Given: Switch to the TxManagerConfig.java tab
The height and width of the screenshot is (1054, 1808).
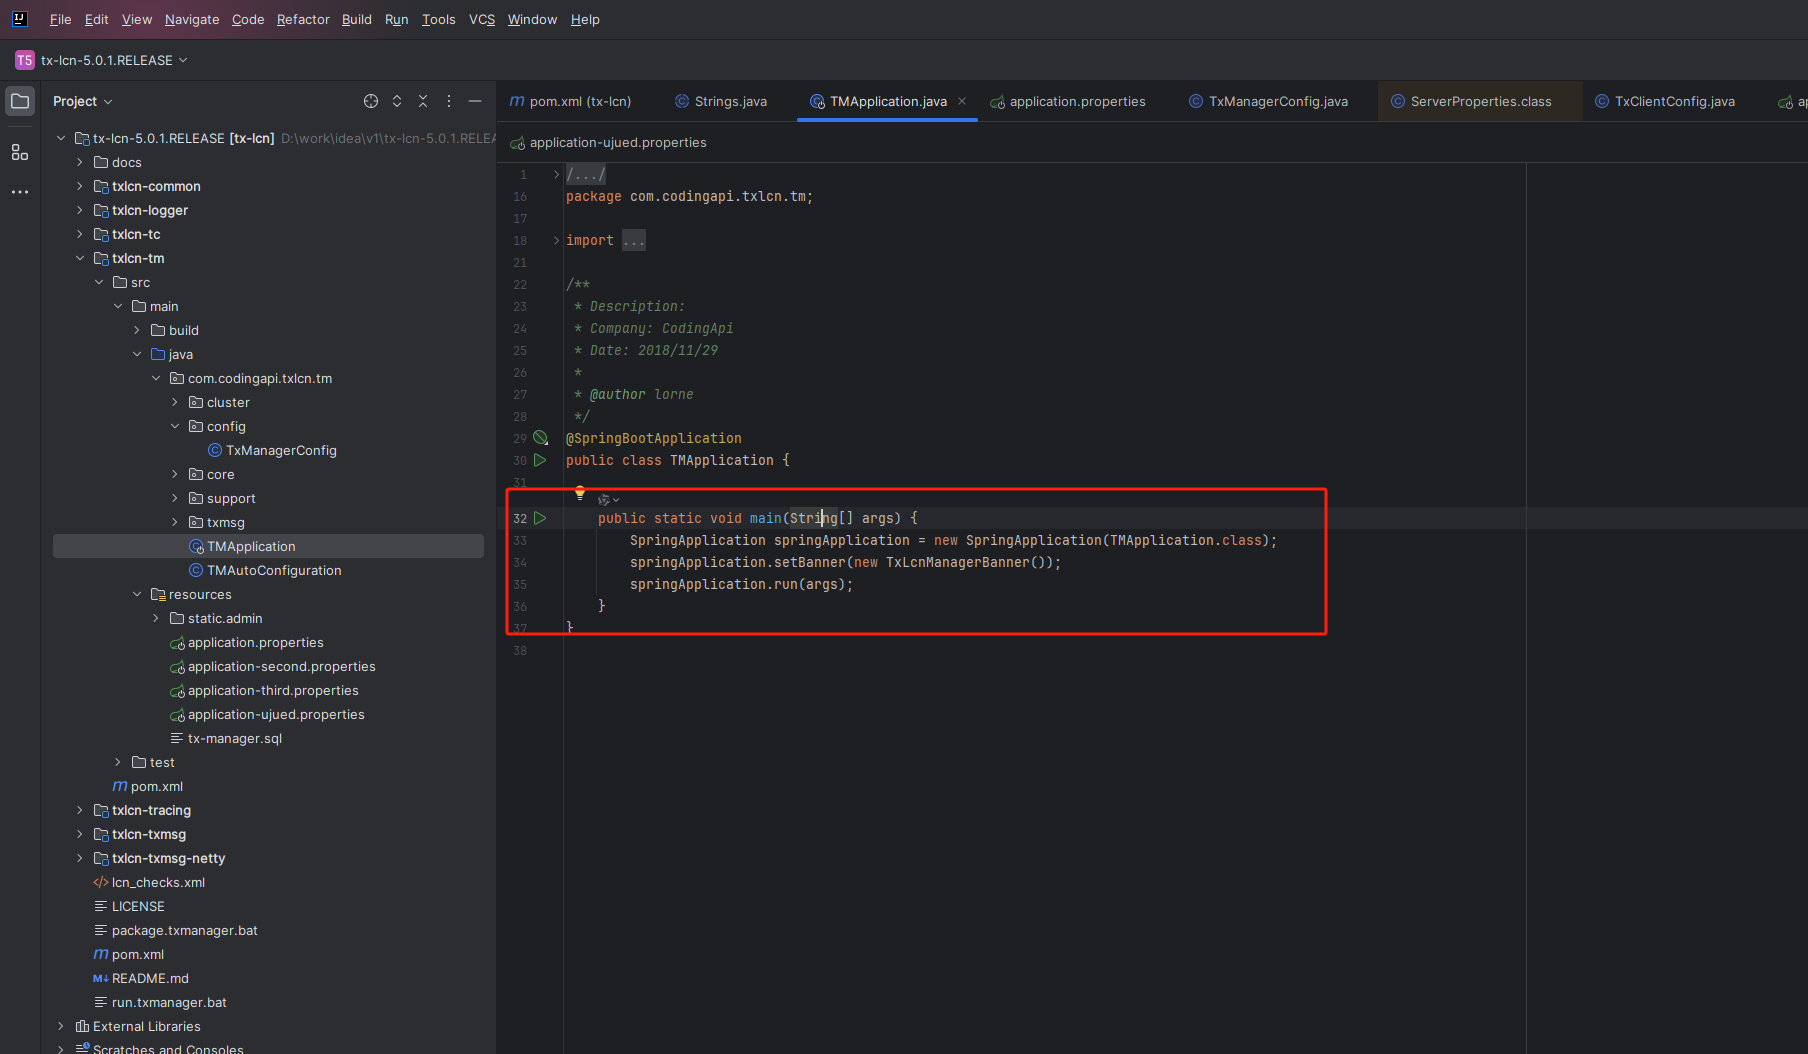Looking at the screenshot, I should [x=1268, y=101].
